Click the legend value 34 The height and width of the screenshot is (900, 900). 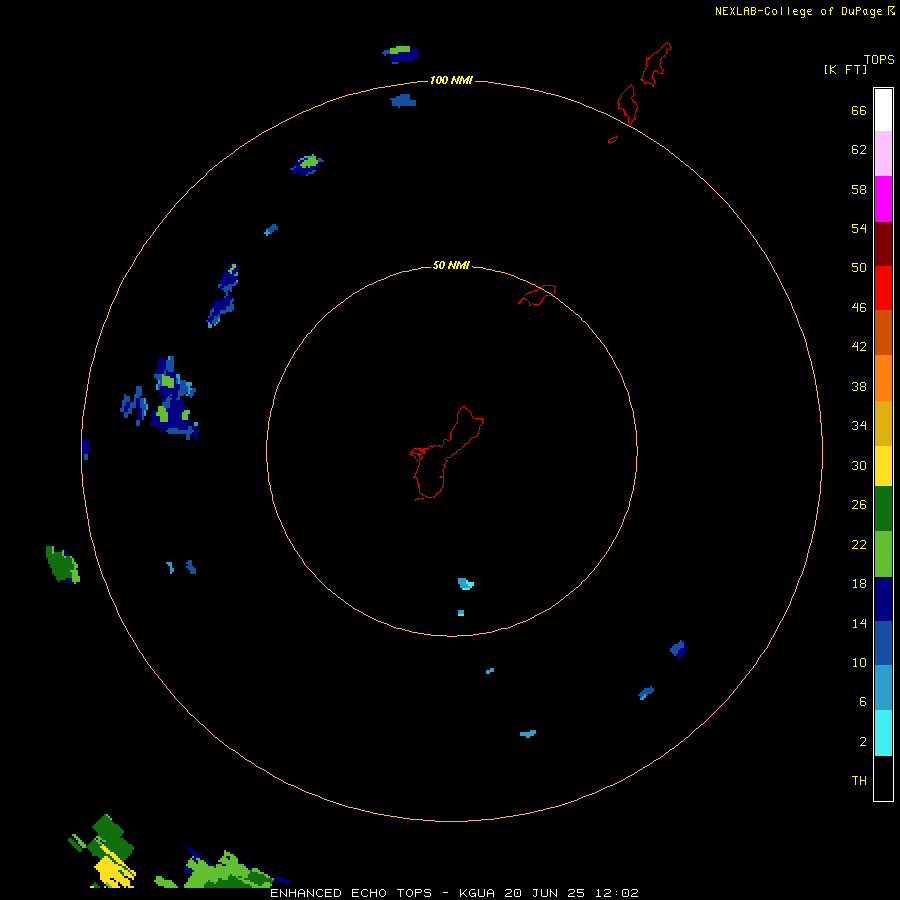pyautogui.click(x=859, y=426)
